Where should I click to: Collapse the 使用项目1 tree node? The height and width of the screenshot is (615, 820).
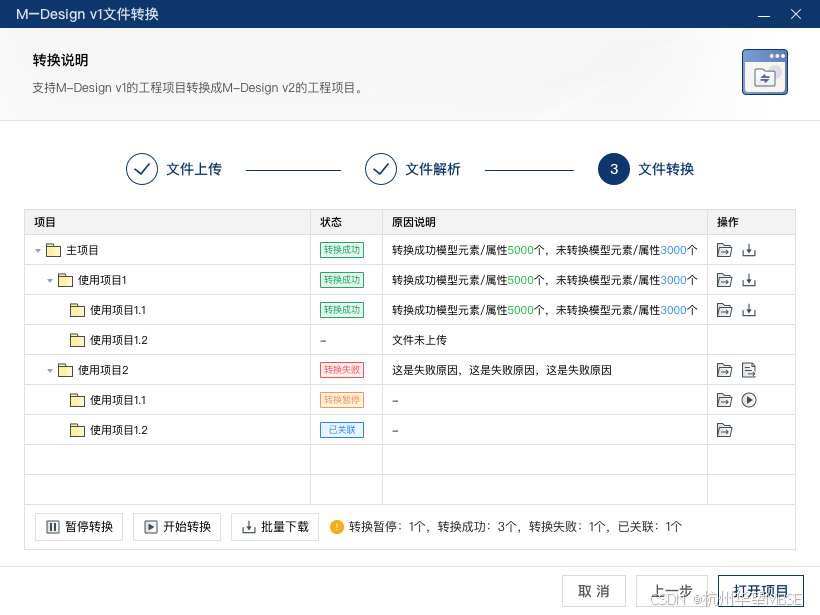pos(50,281)
